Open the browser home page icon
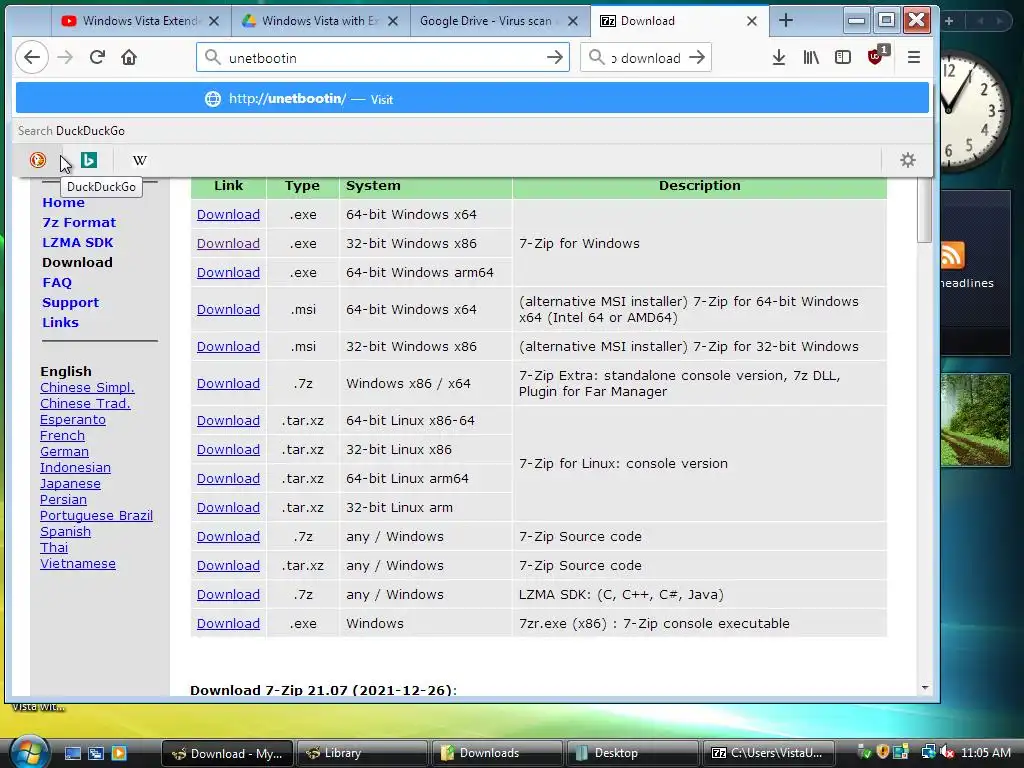 tap(129, 57)
